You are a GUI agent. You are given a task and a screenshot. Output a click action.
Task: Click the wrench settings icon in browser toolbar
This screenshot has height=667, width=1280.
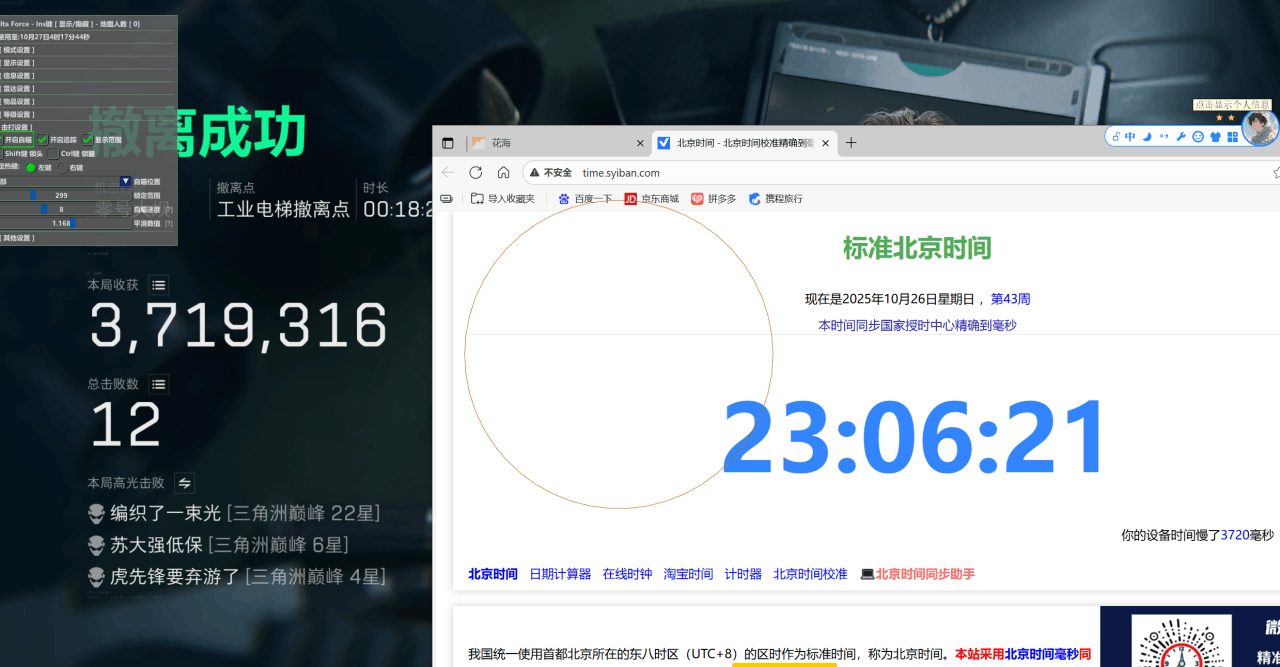click(x=1181, y=136)
